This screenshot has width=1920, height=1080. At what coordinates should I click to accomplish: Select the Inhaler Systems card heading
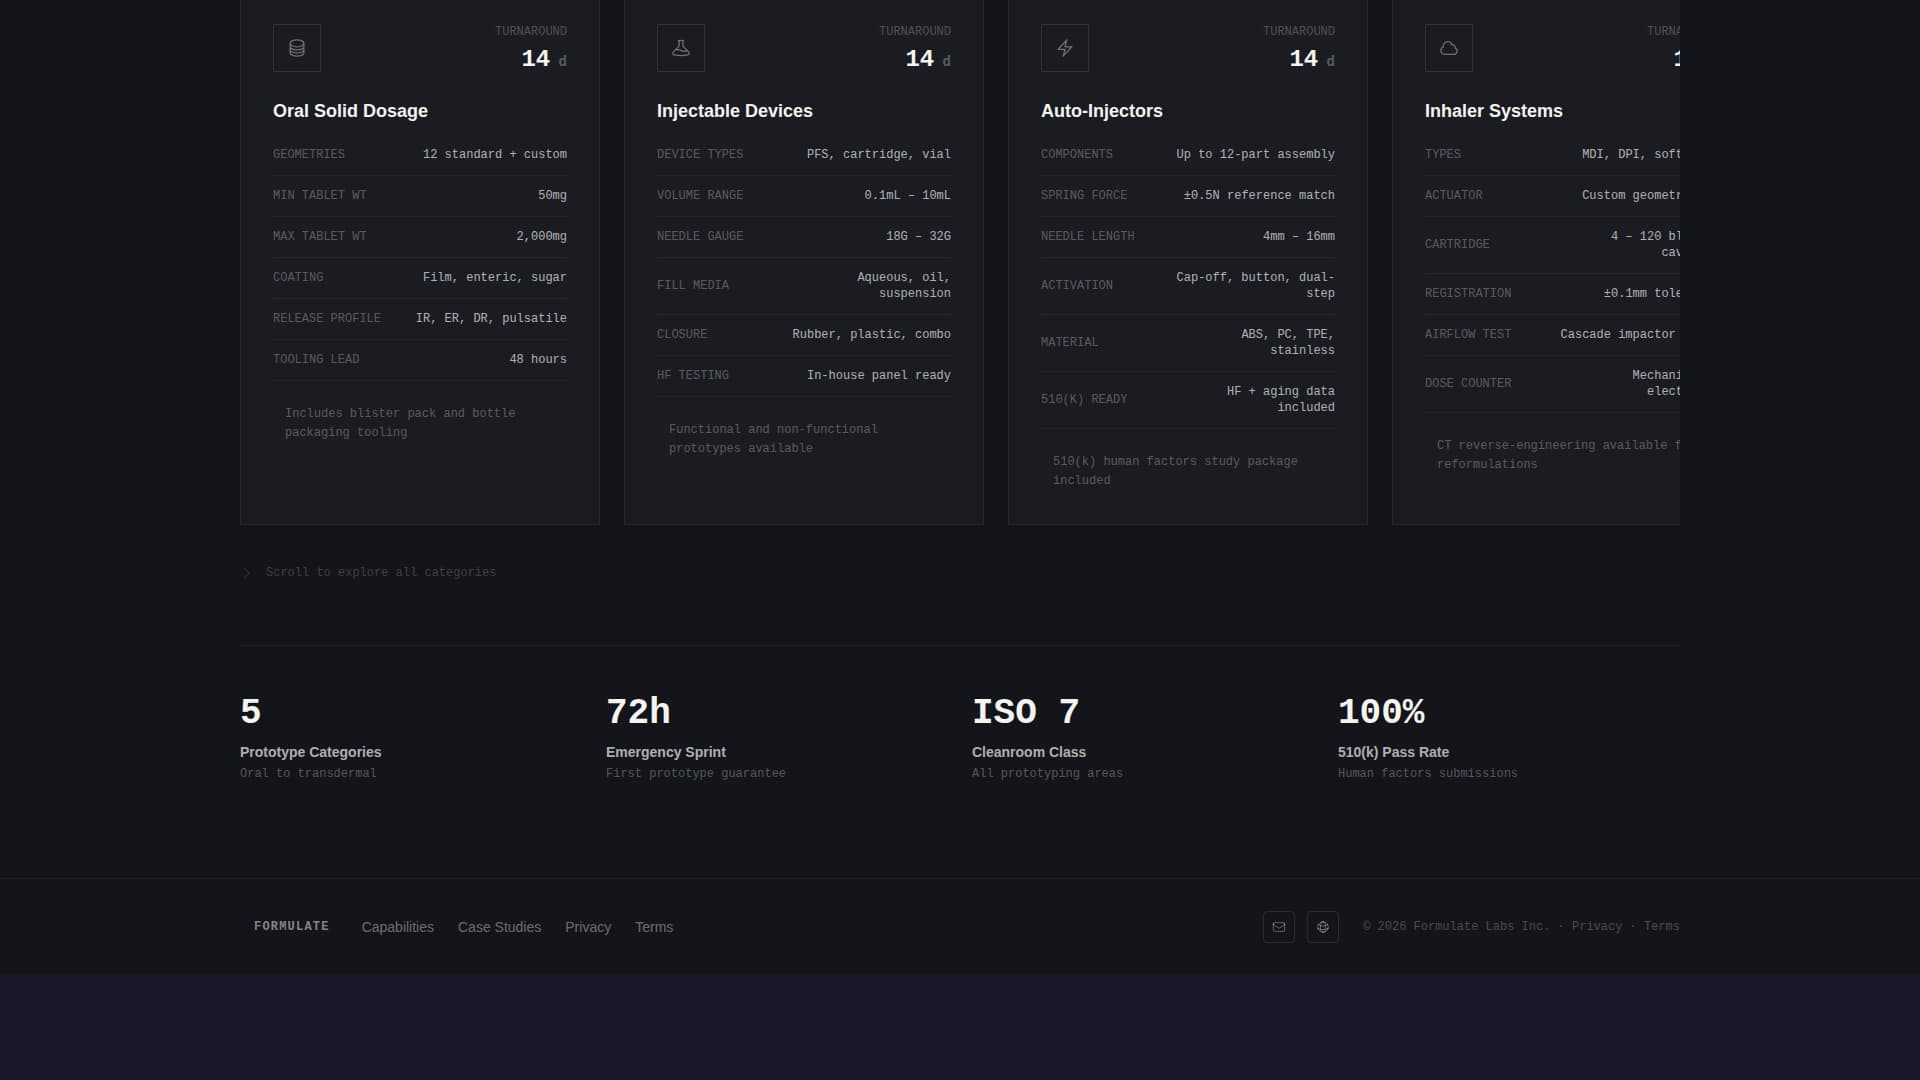click(1493, 111)
